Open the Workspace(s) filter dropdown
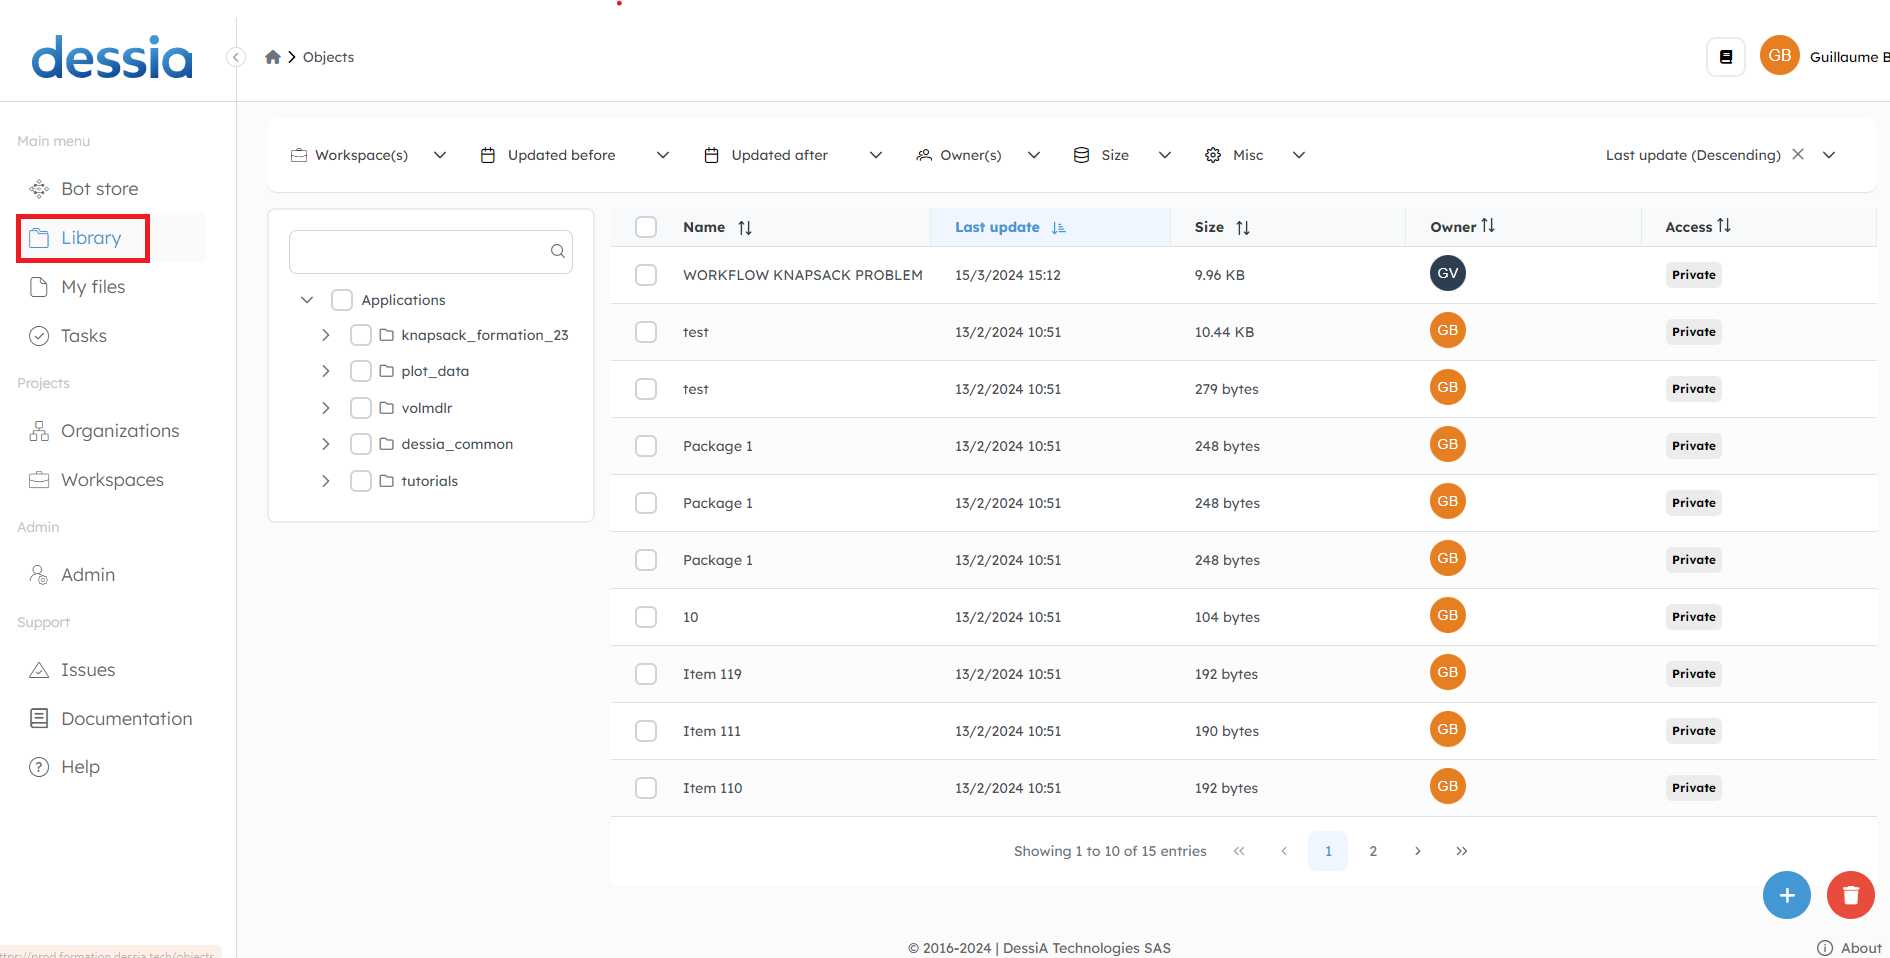1890x958 pixels. (368, 155)
